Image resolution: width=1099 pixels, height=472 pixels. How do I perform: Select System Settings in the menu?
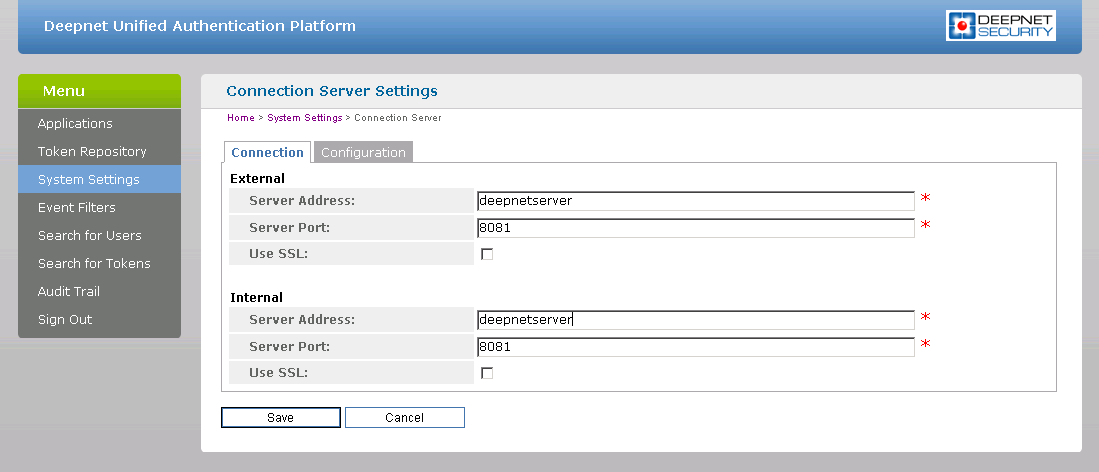(88, 180)
